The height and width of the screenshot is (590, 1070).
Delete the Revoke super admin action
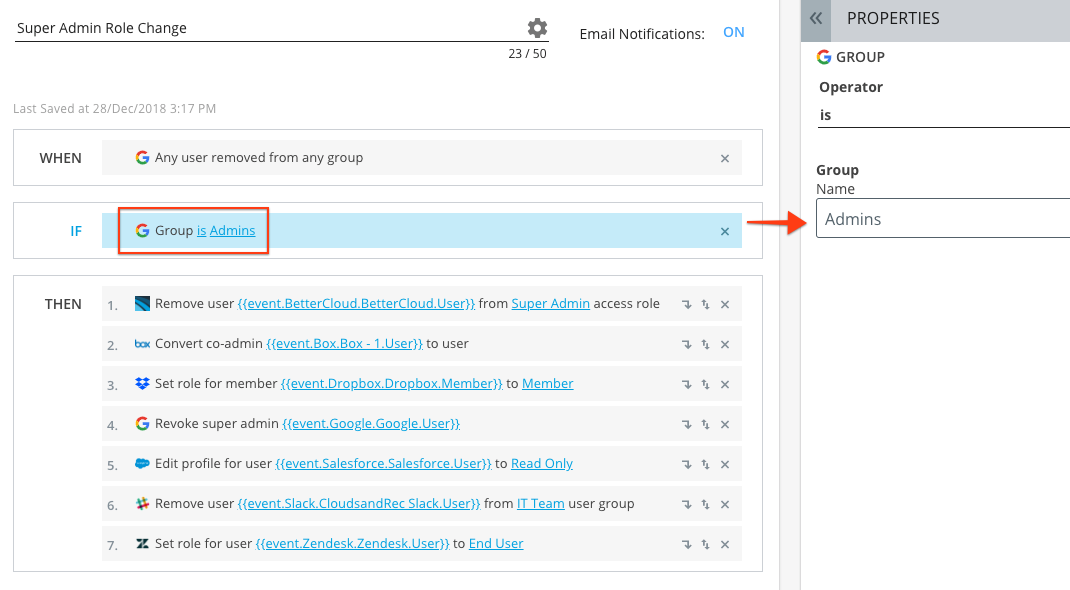pos(725,425)
